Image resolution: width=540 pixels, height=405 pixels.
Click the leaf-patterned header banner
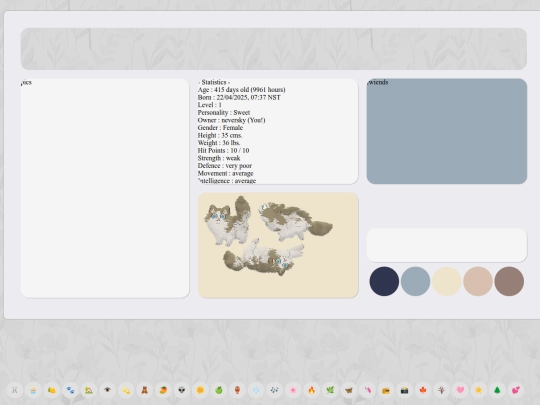(x=274, y=49)
